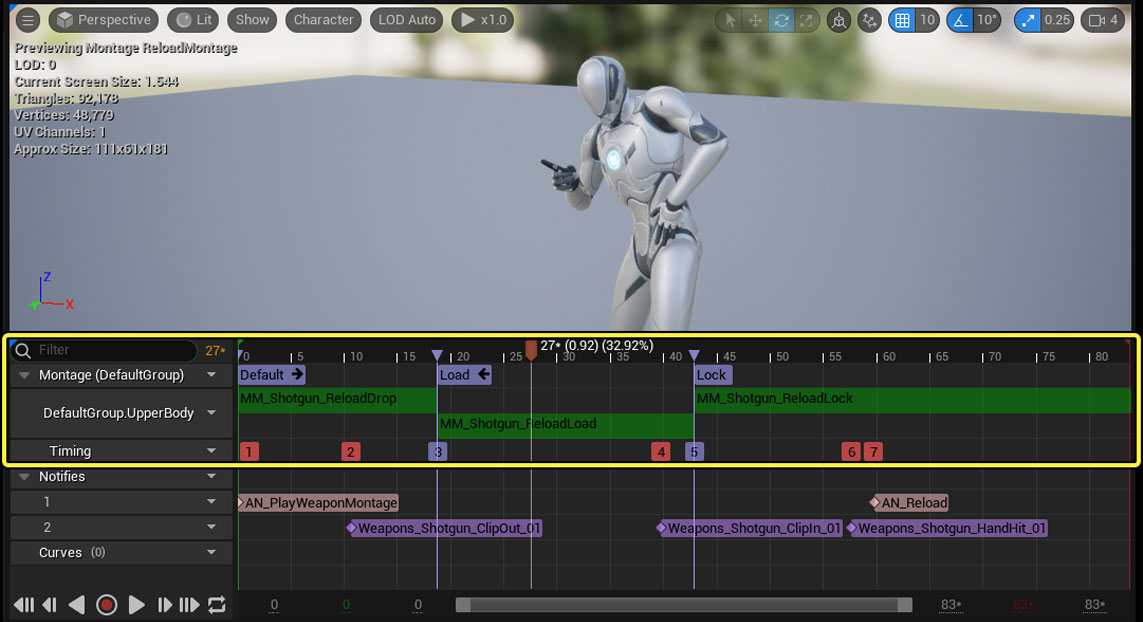Image resolution: width=1143 pixels, height=622 pixels.
Task: Select the AN_Reload notify marker
Action: tap(908, 502)
